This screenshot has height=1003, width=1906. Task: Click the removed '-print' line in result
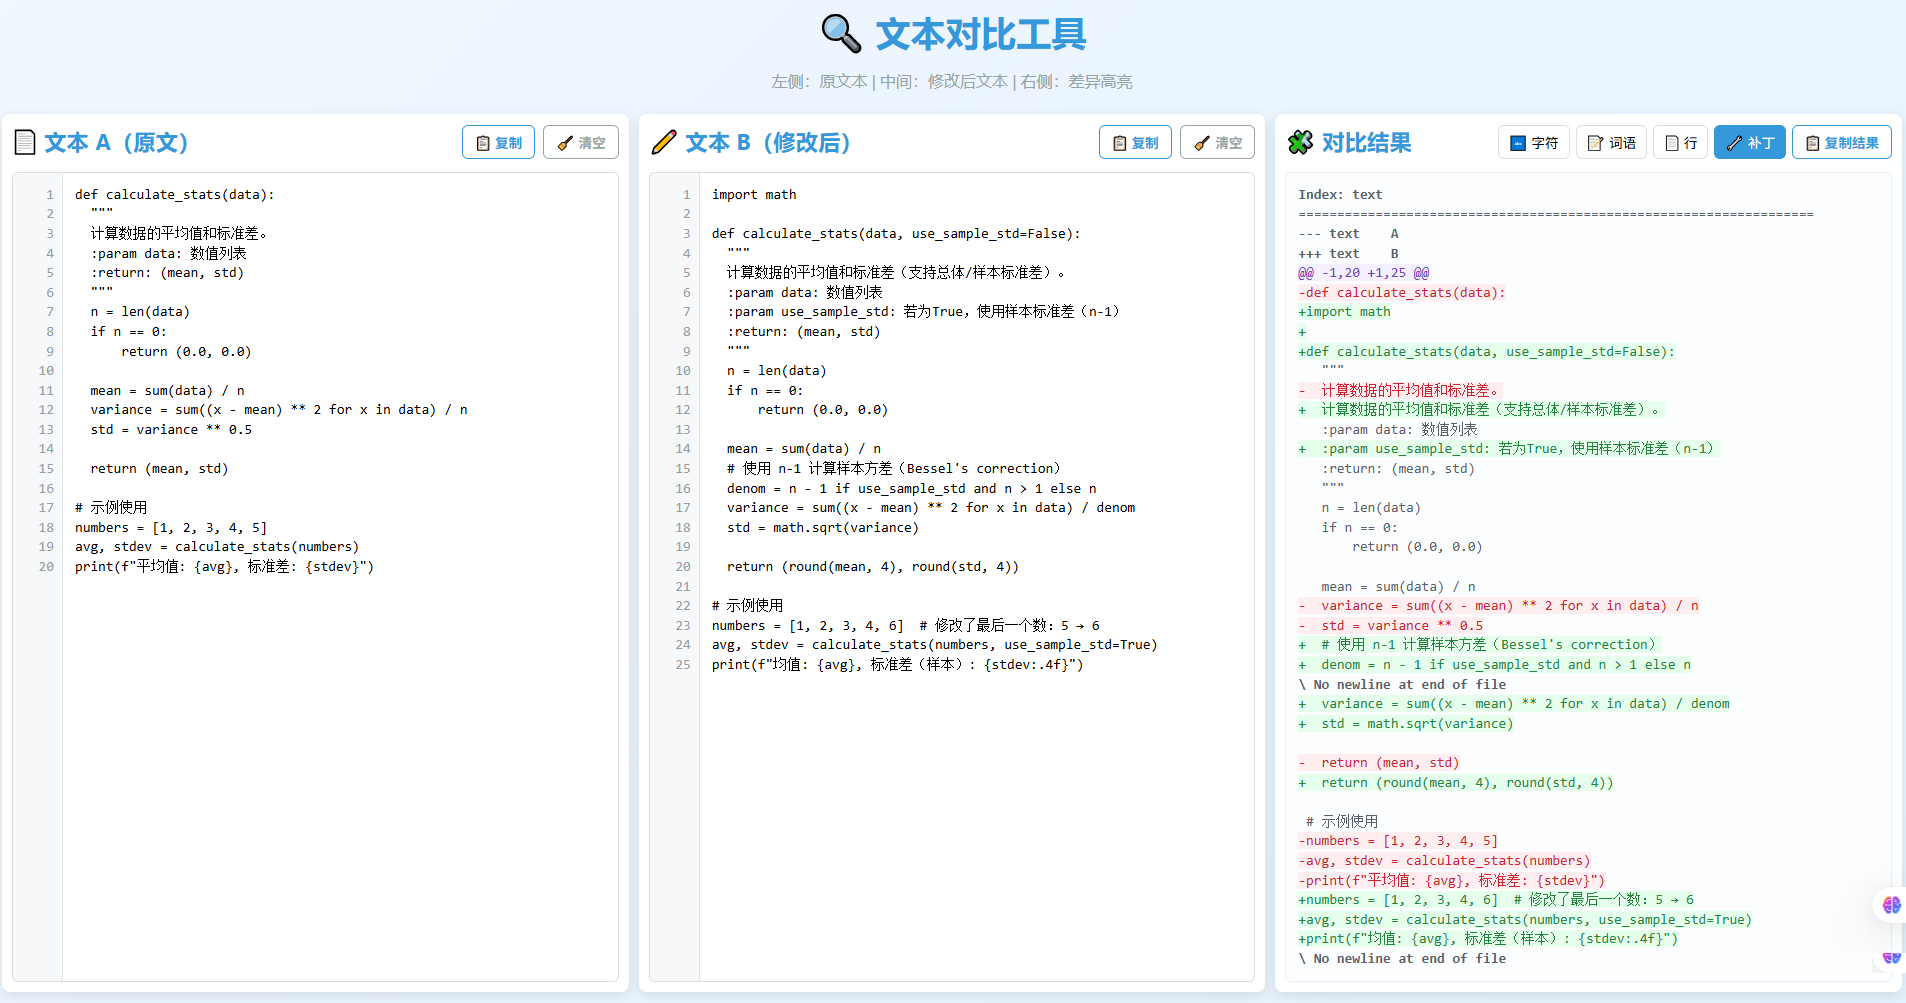tap(1452, 881)
